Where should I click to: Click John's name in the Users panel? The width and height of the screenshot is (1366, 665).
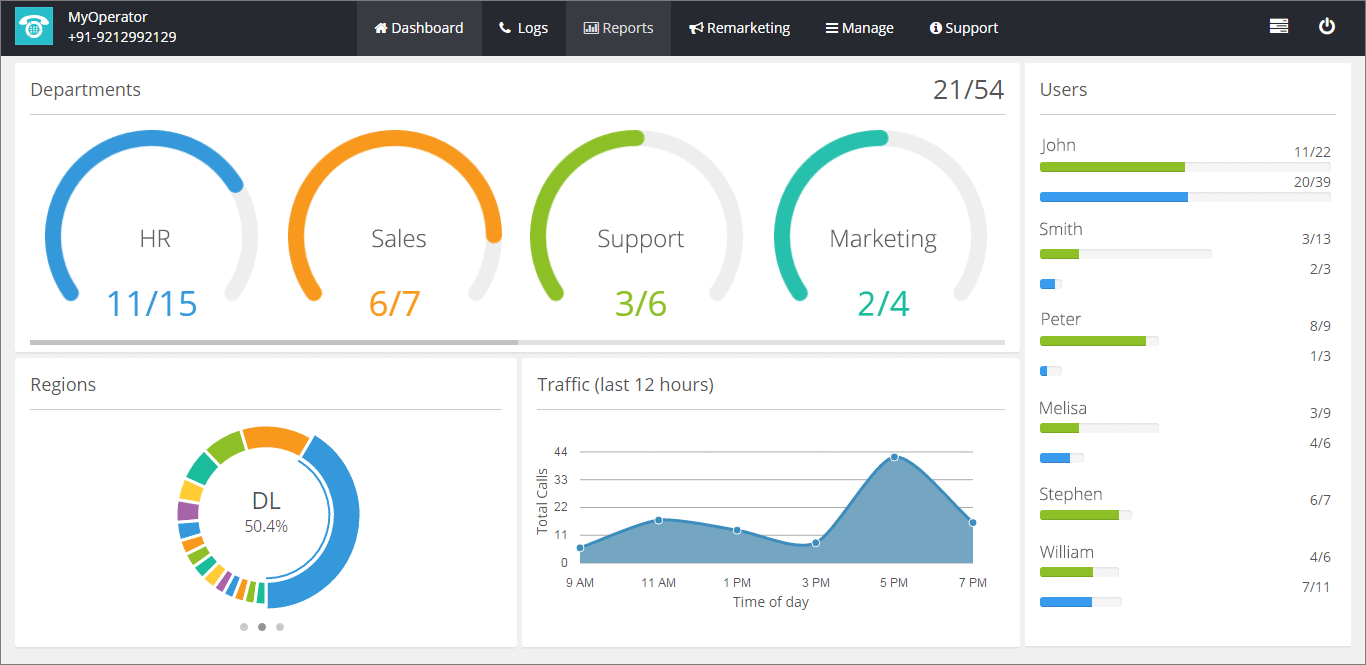tap(1058, 144)
